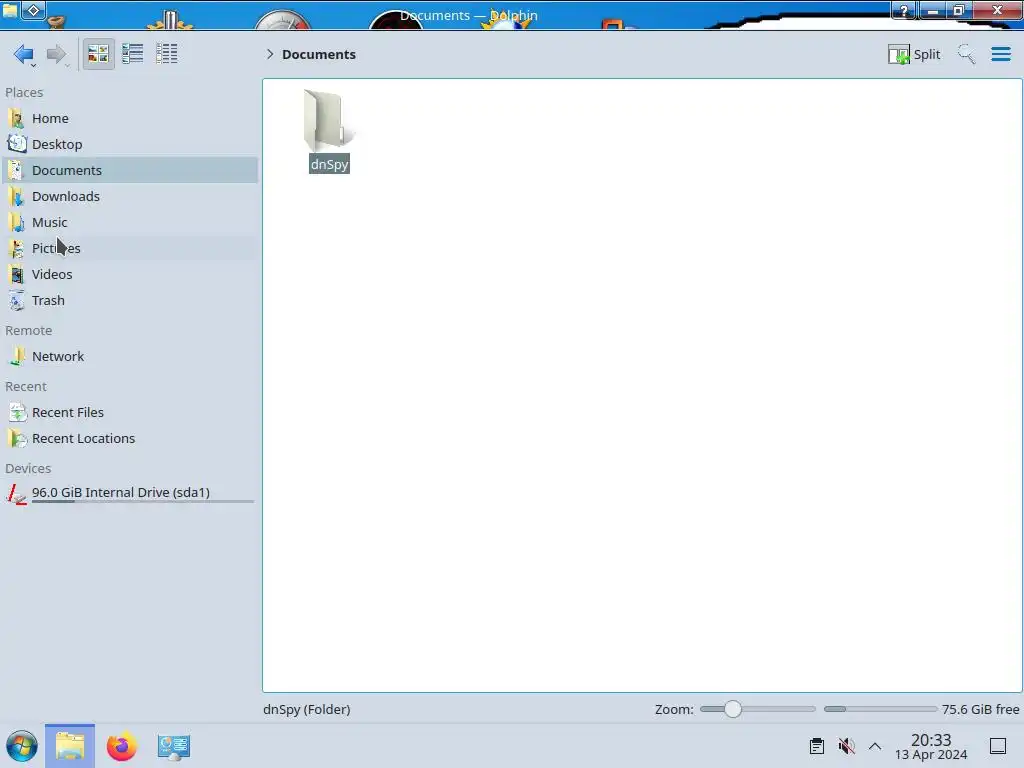Click the Videos folder icon
Image resolution: width=1024 pixels, height=768 pixels.
(17, 274)
